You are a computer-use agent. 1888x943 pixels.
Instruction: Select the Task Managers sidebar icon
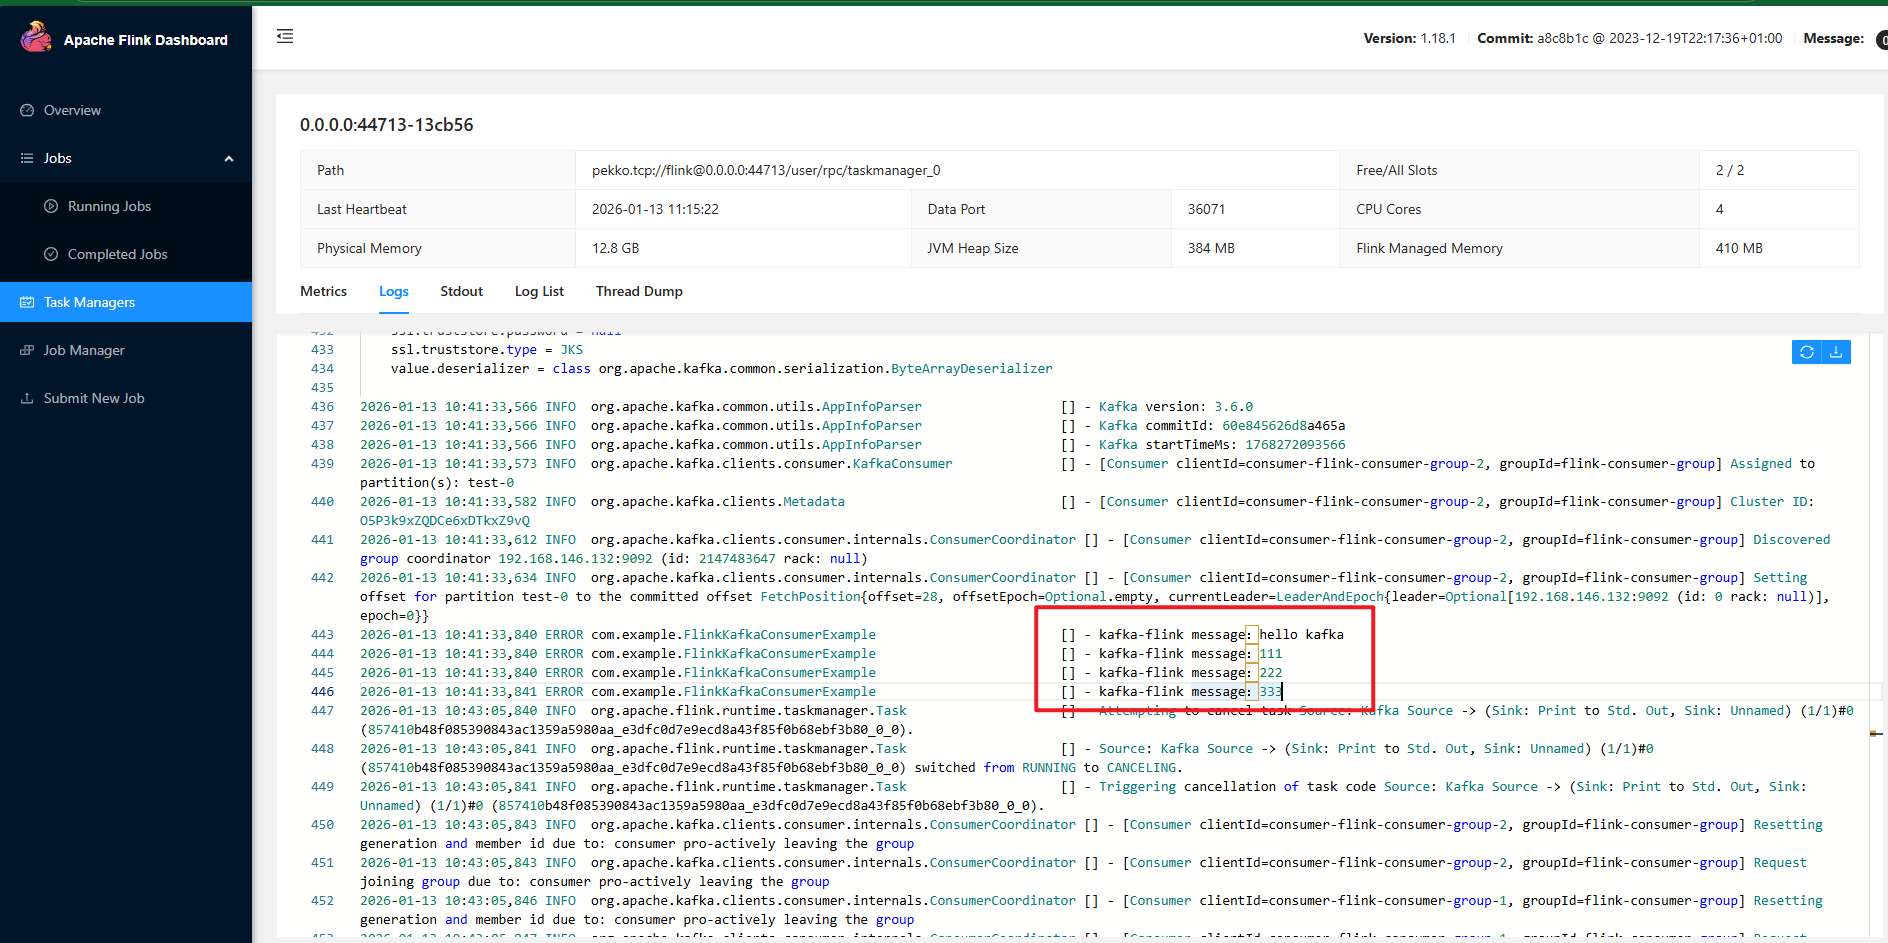[x=27, y=302]
